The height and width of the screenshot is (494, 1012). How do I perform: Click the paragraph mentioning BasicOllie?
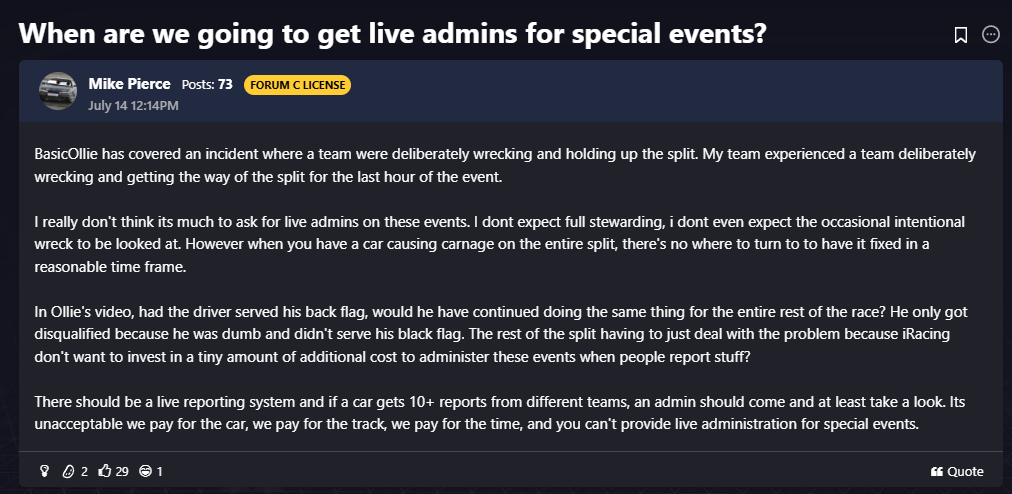coord(505,165)
